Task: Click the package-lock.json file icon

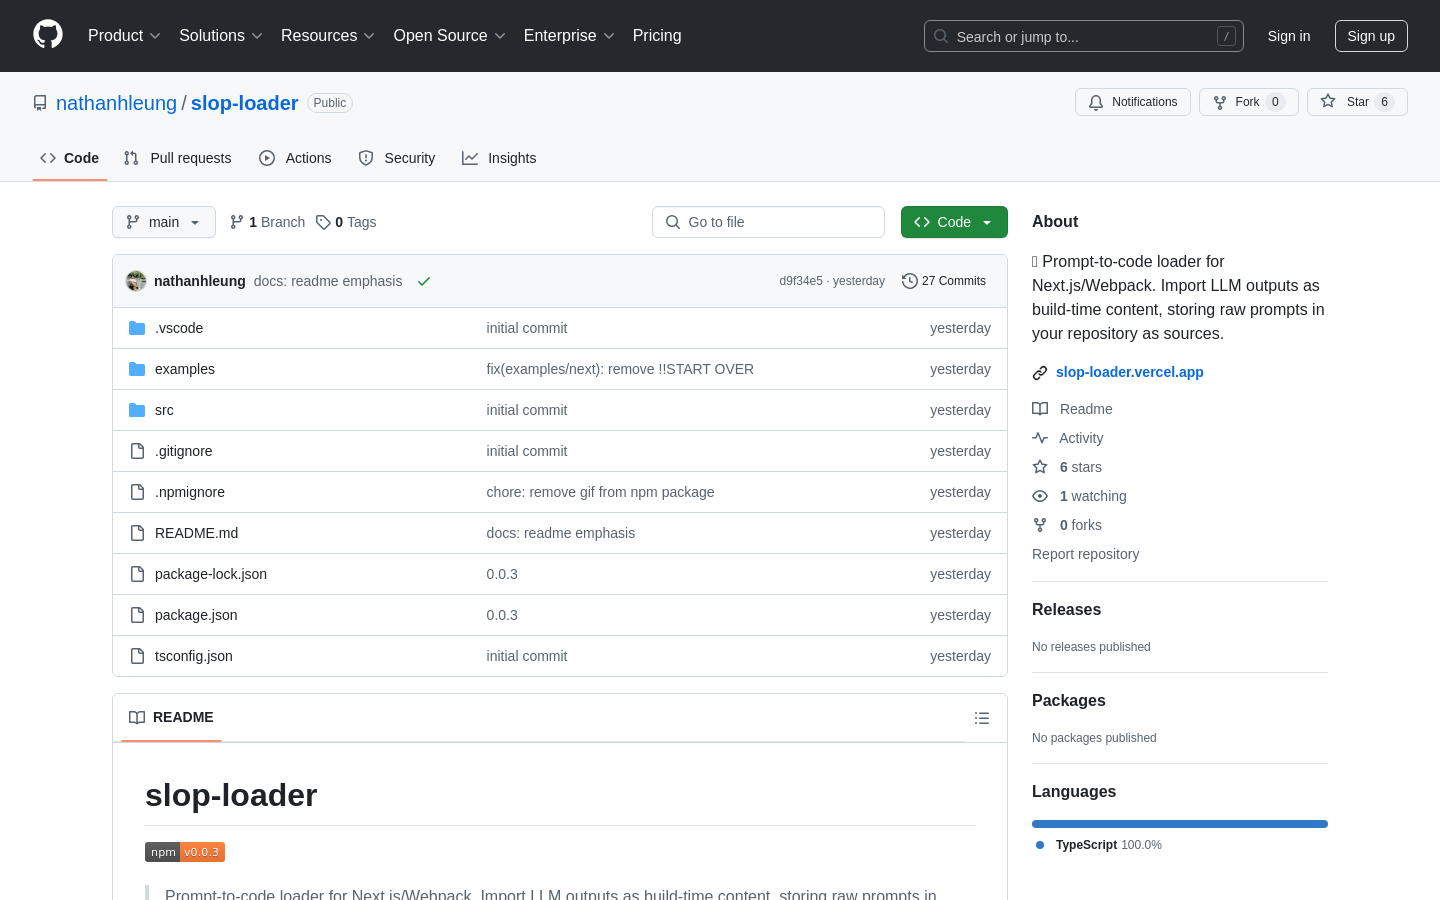Action: point(137,574)
